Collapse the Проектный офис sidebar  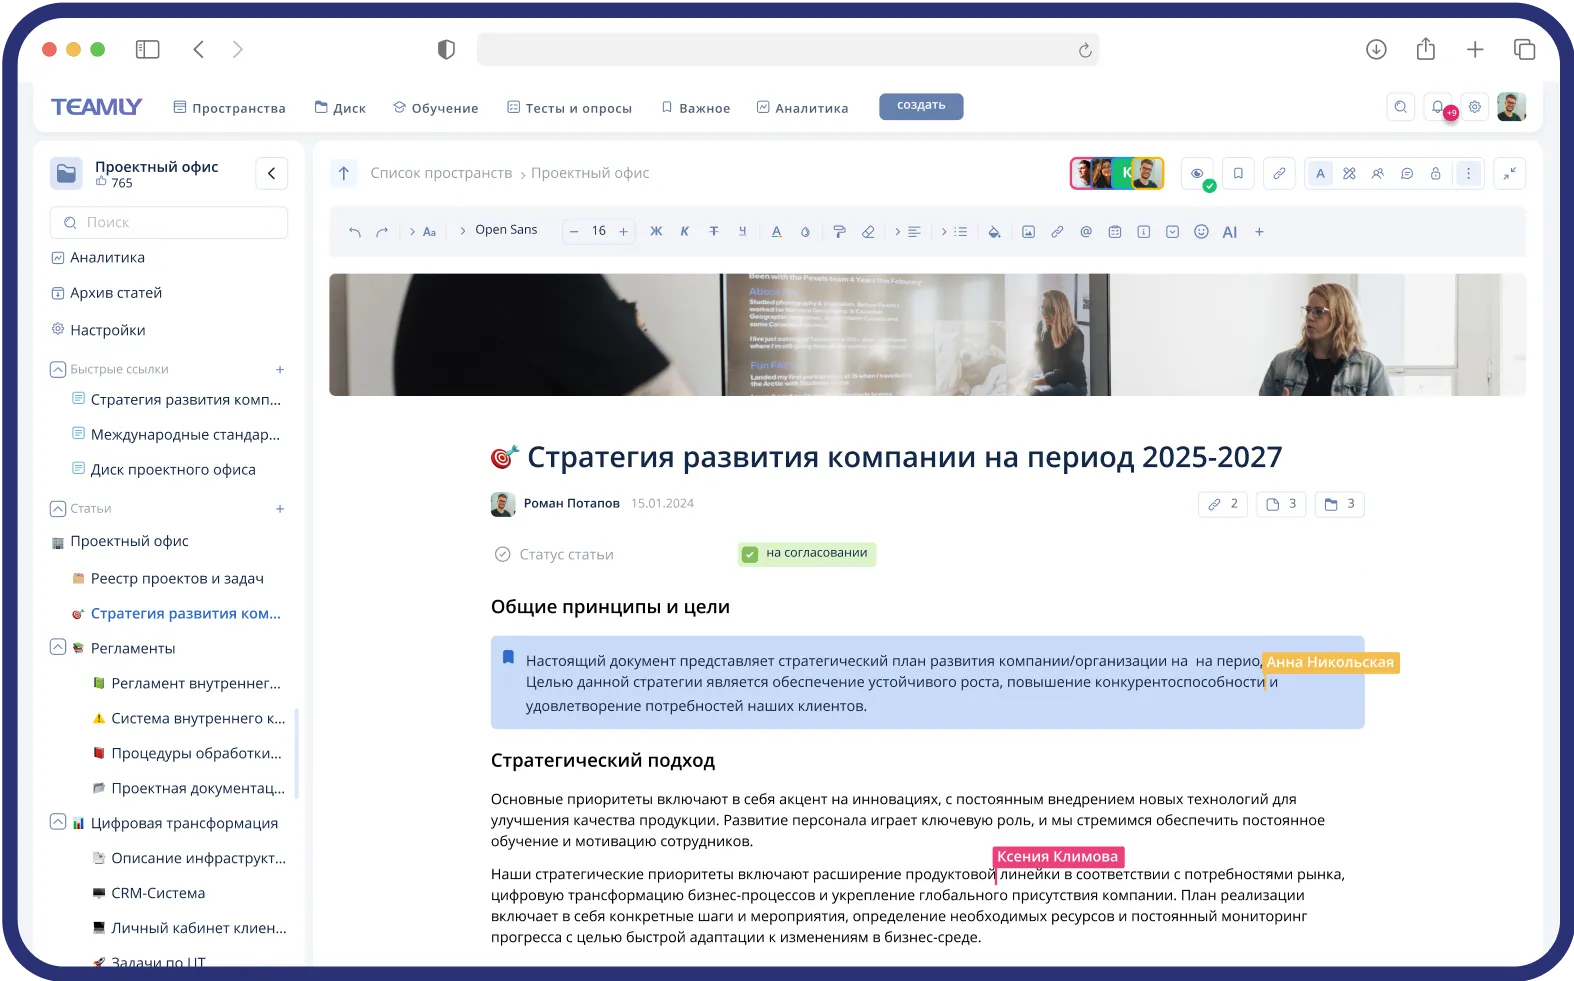272,174
